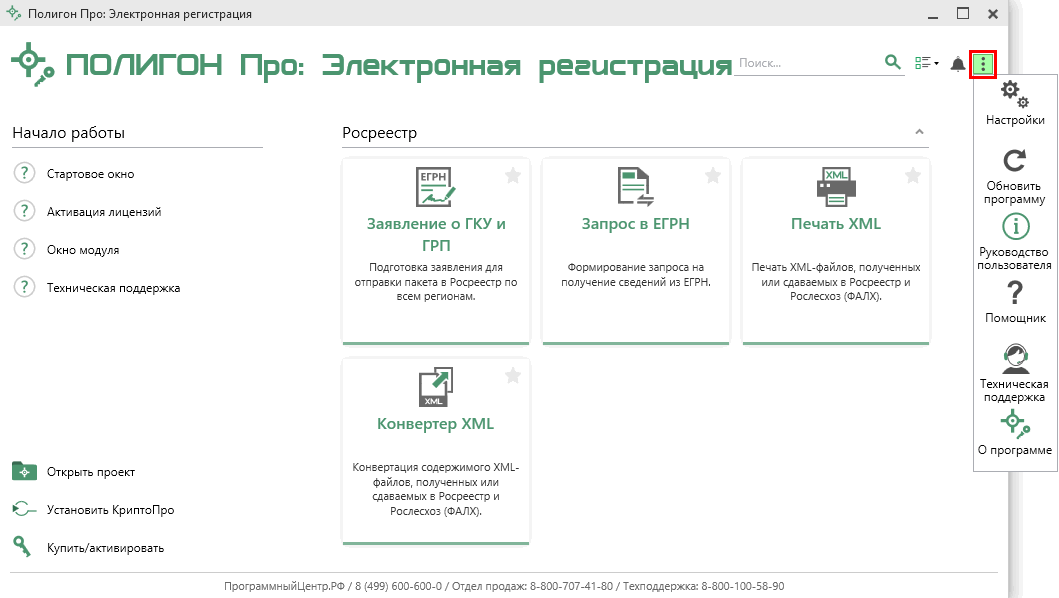This screenshot has height=598, width=1059.
Task: Favorite the Конвертер XML card star
Action: point(513,376)
